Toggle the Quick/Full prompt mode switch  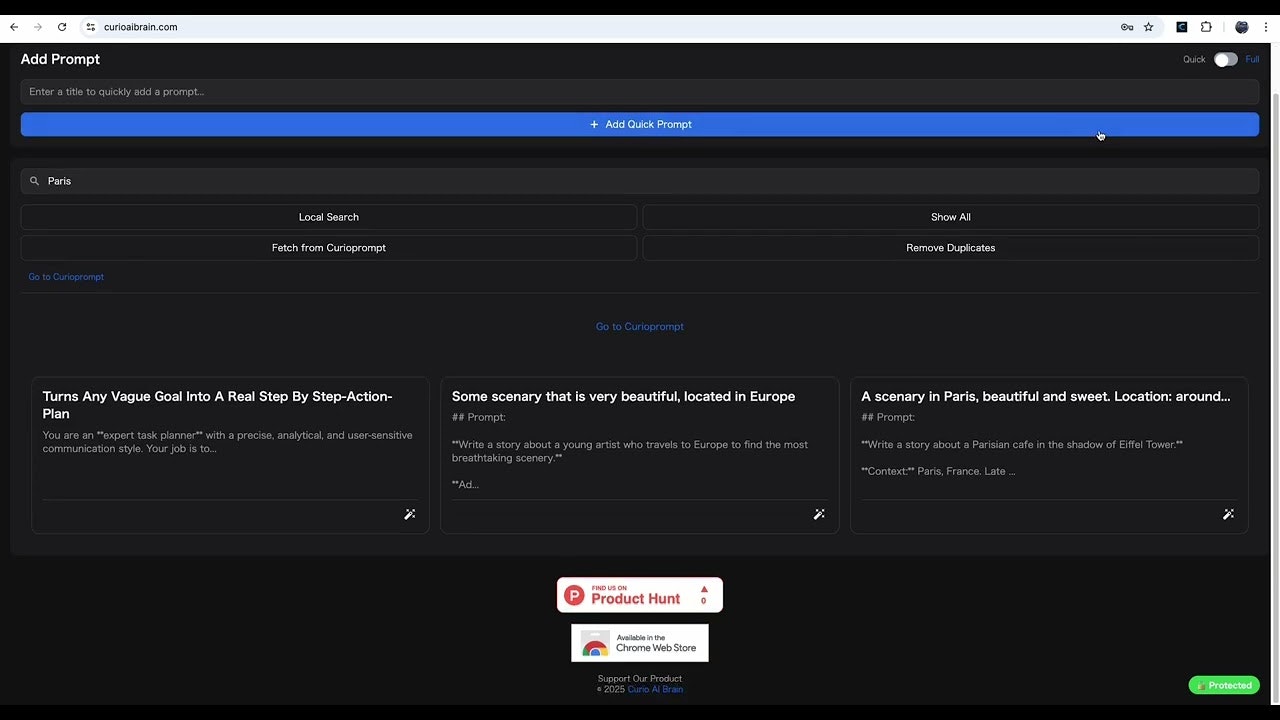(1226, 59)
